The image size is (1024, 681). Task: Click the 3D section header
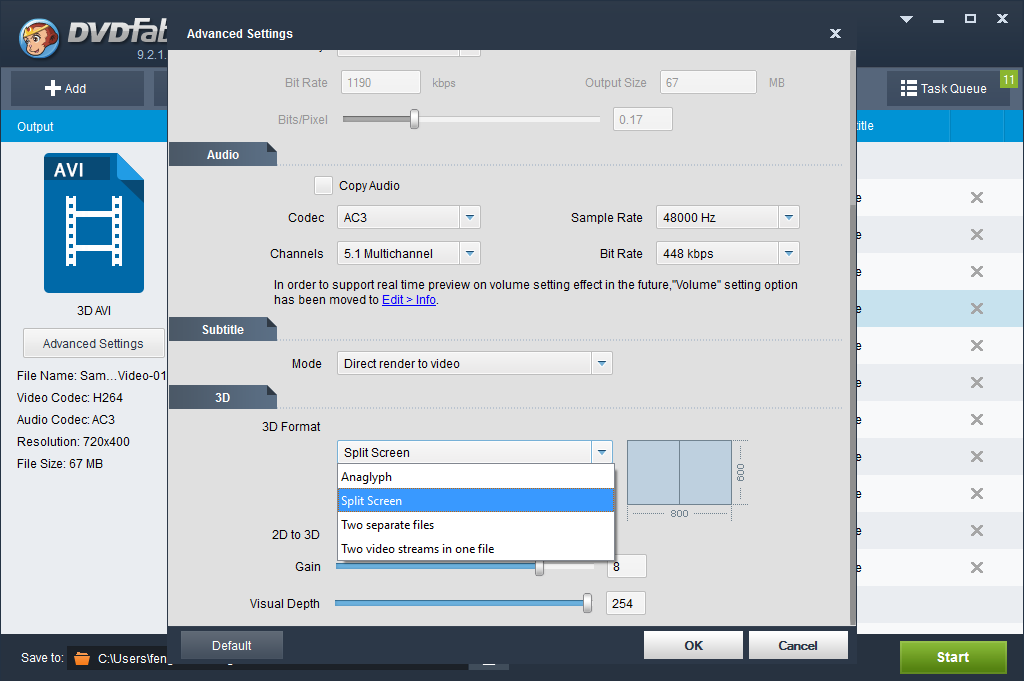pos(223,397)
